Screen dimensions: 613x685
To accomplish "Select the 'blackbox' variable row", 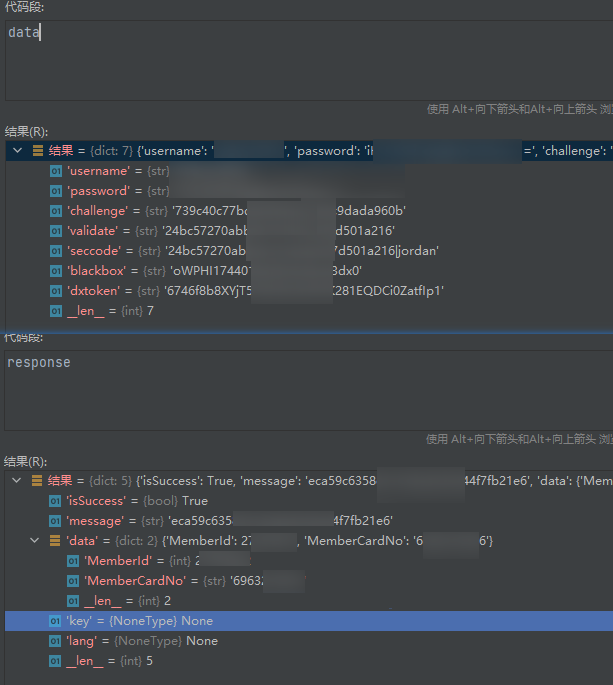I will (309, 271).
